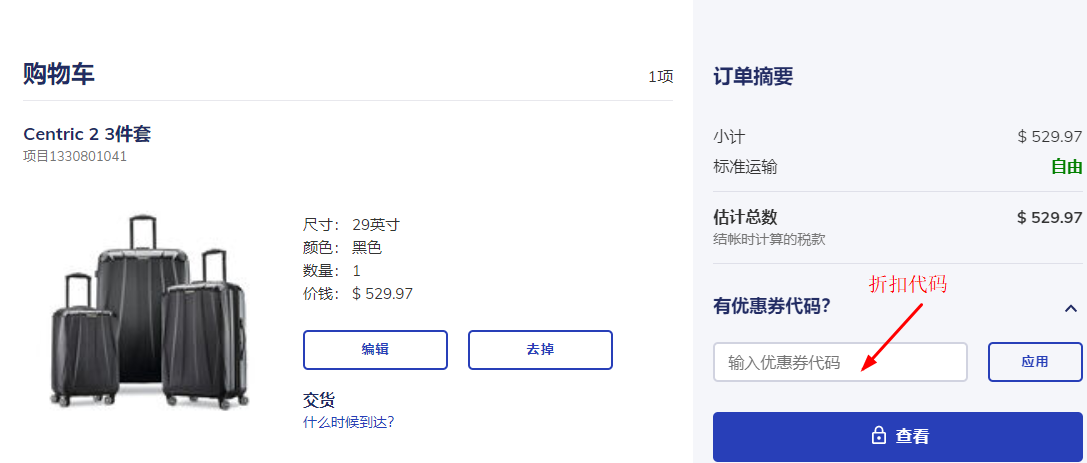Viewport: 1087px width, 463px height.
Task: Select the 颜色: 黑色 product attribute
Action: point(342,247)
